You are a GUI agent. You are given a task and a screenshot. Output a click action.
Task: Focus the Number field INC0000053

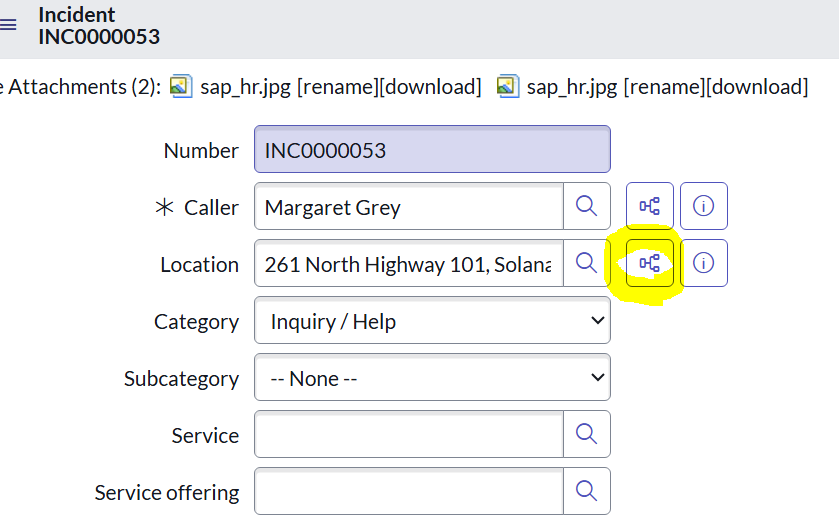click(x=432, y=149)
